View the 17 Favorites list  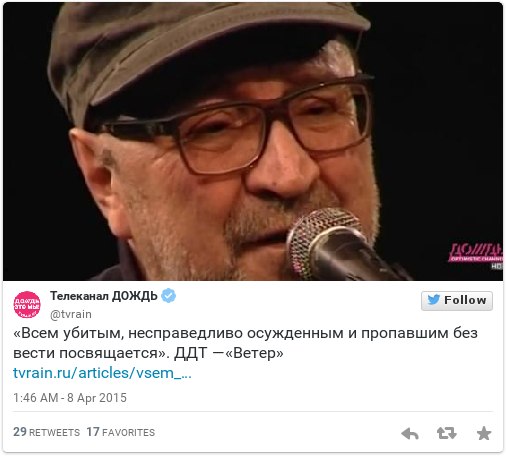[121, 432]
